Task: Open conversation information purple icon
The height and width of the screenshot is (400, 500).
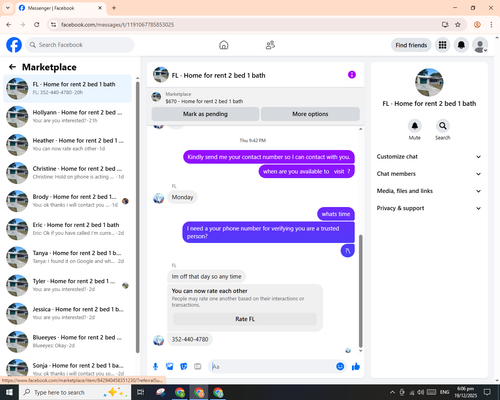Action: pyautogui.click(x=352, y=75)
